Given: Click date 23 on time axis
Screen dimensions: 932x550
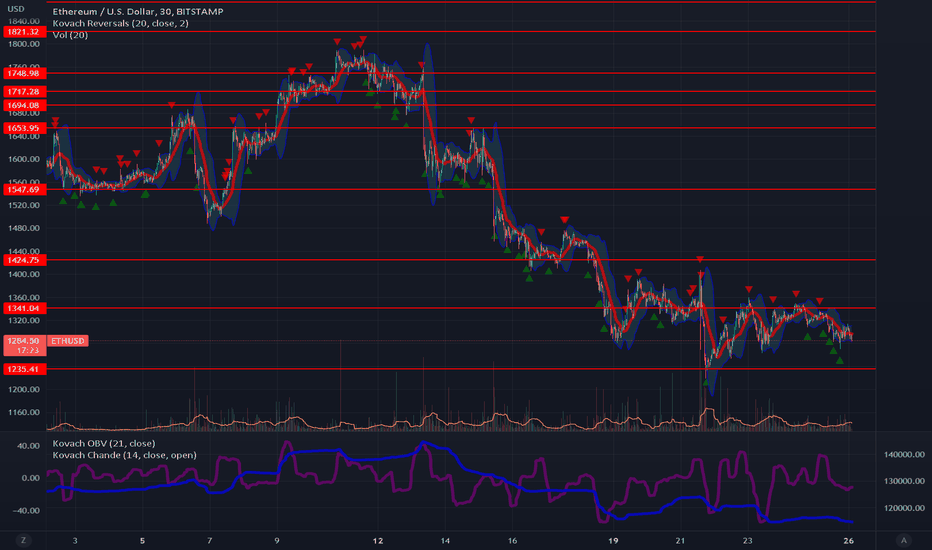Looking at the screenshot, I should pyautogui.click(x=747, y=540).
